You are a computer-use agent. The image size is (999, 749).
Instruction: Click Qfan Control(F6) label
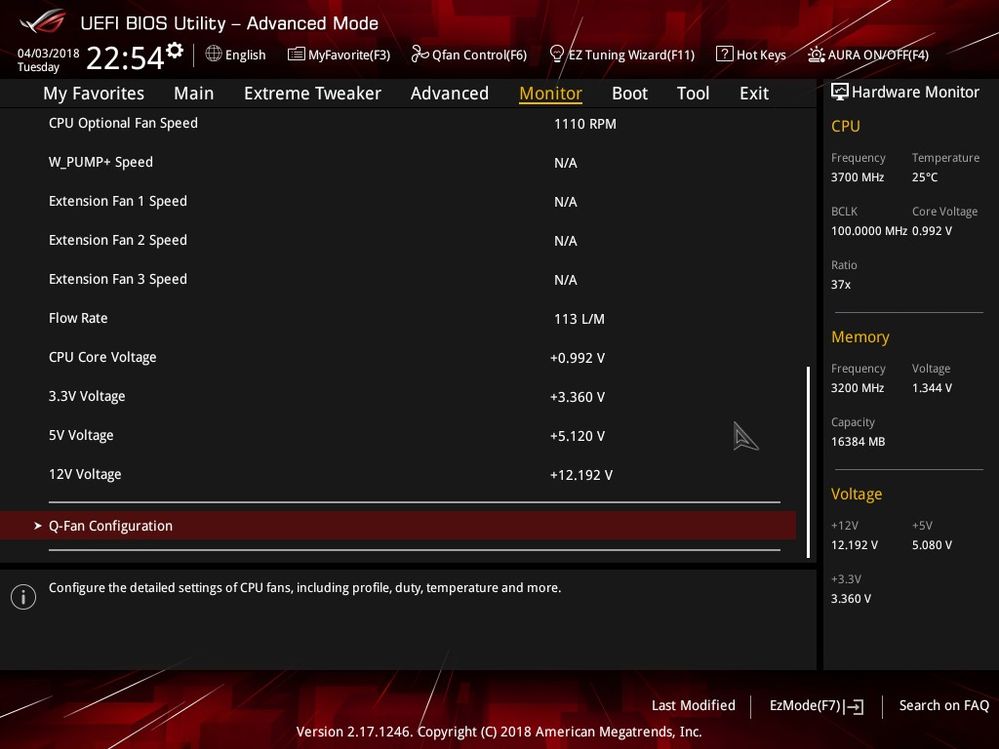(479, 55)
